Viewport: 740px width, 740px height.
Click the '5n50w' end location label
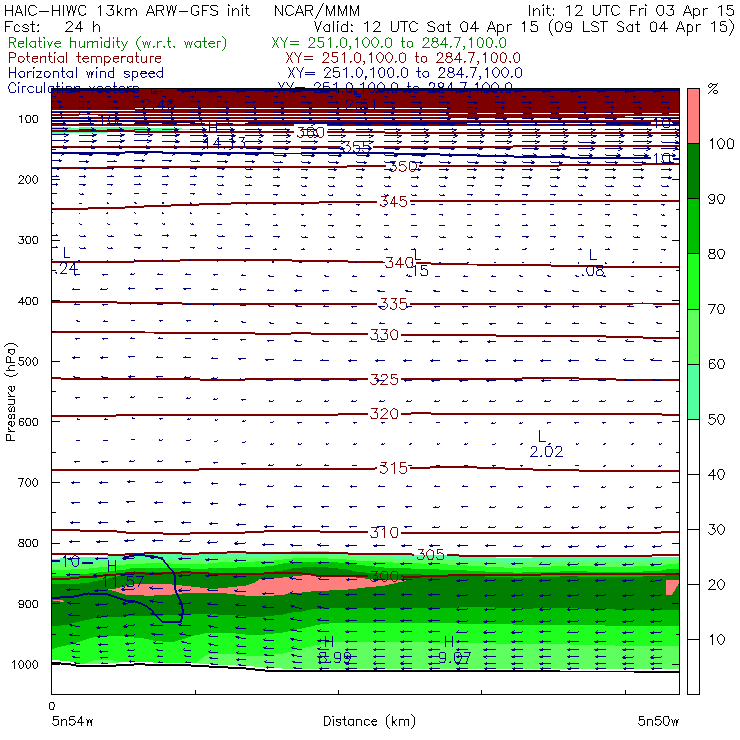coord(658,721)
